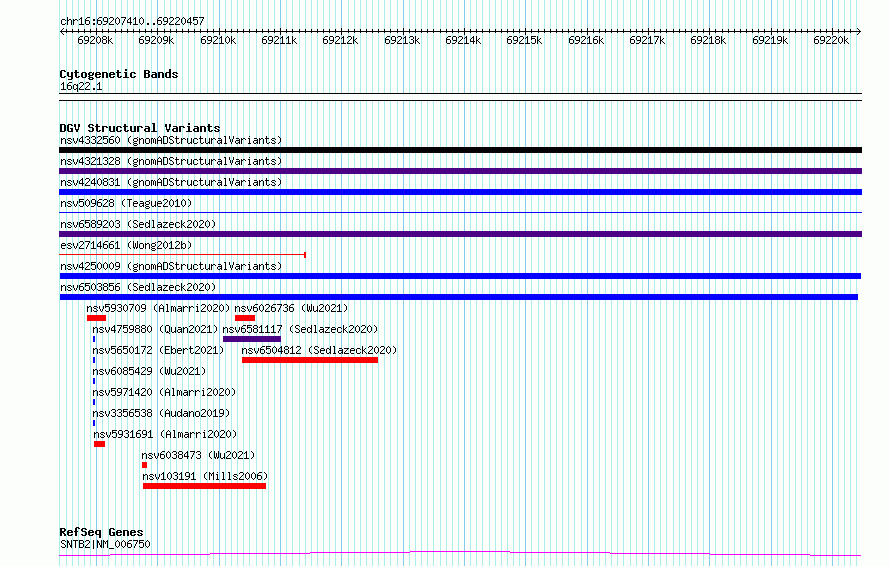
Task: Select the red bar under nsv5931691
Action: pos(99,444)
